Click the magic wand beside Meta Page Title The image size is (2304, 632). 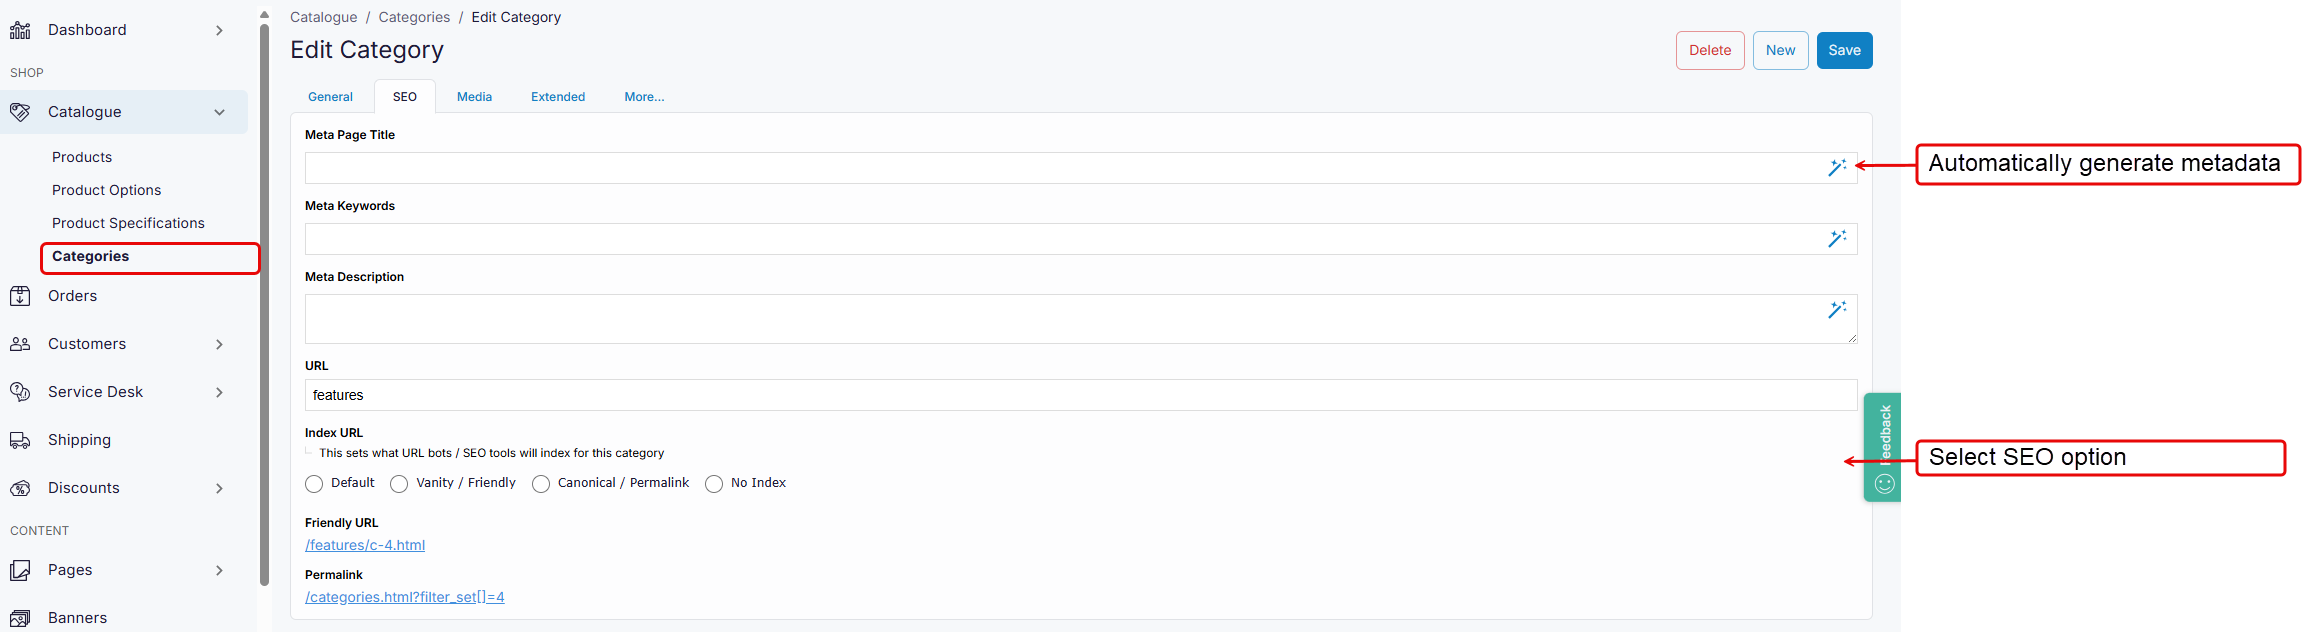1837,167
